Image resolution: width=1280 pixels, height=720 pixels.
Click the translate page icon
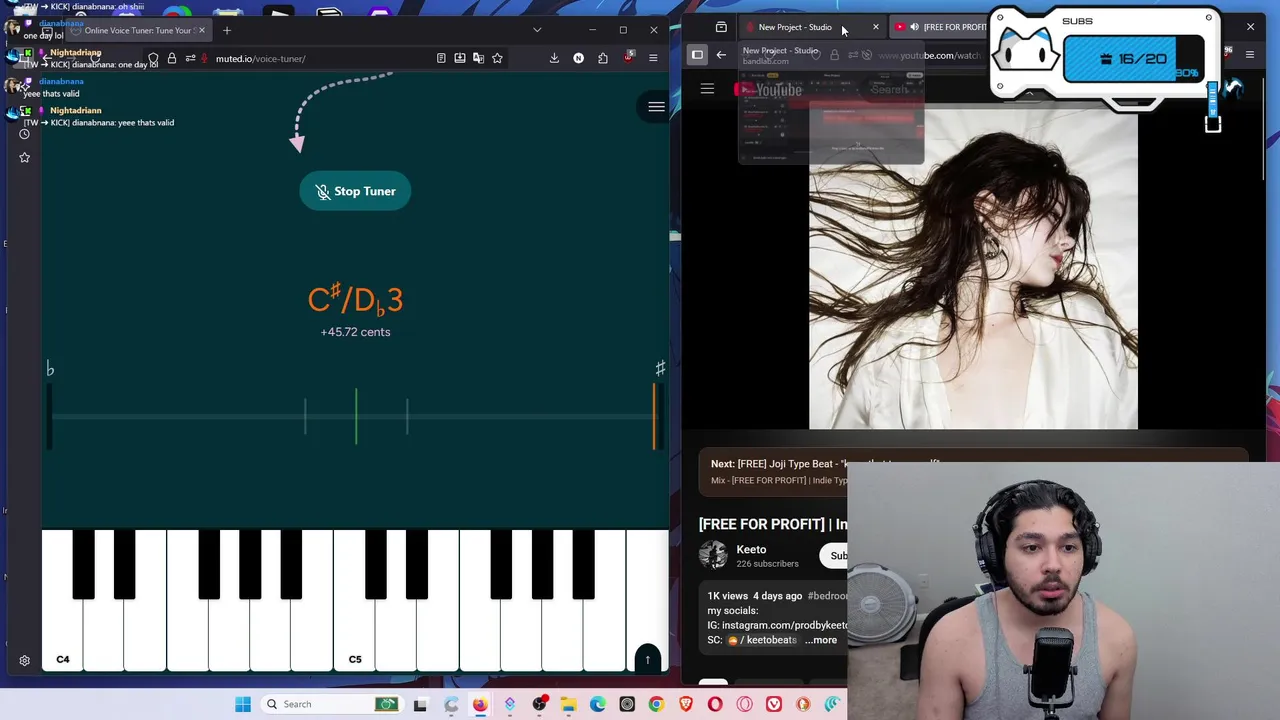click(x=478, y=58)
